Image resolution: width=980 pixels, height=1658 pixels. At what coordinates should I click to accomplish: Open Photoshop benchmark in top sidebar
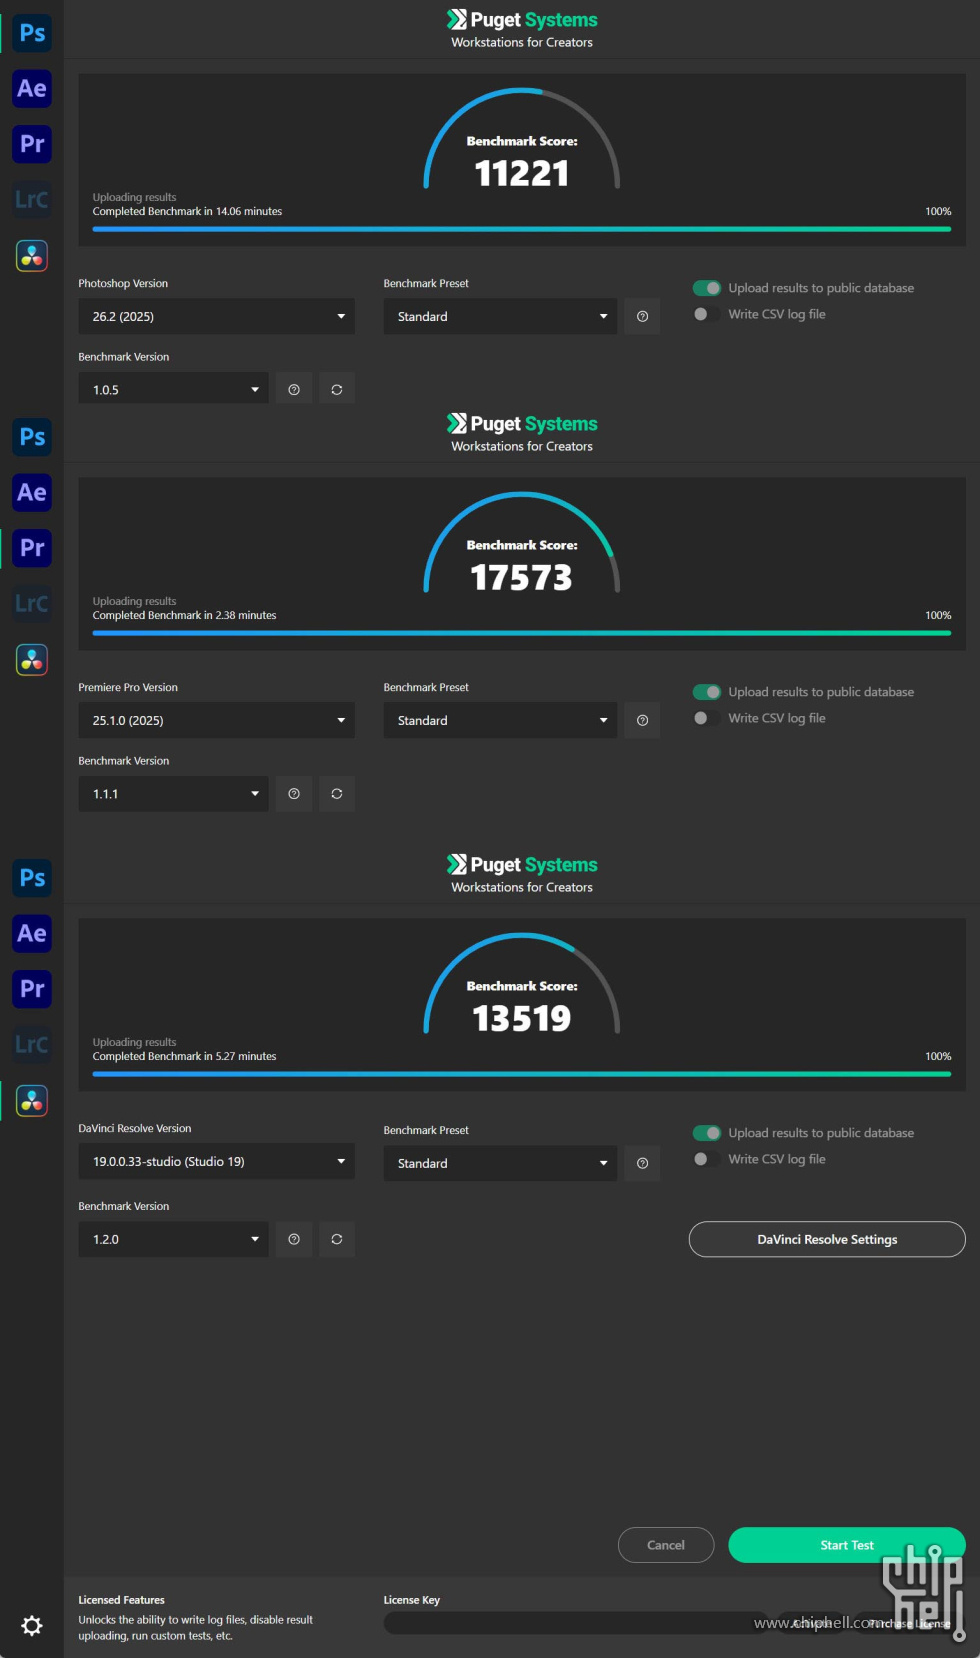(x=32, y=33)
